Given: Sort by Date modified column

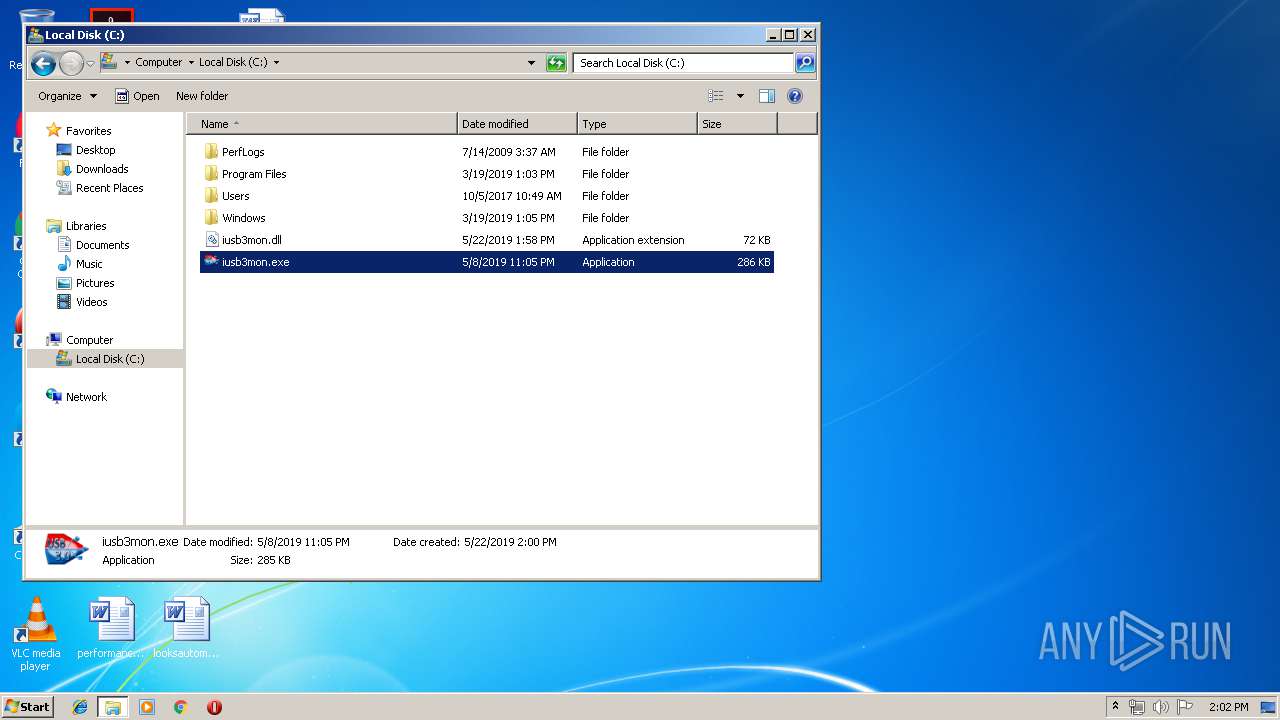Looking at the screenshot, I should tap(518, 124).
